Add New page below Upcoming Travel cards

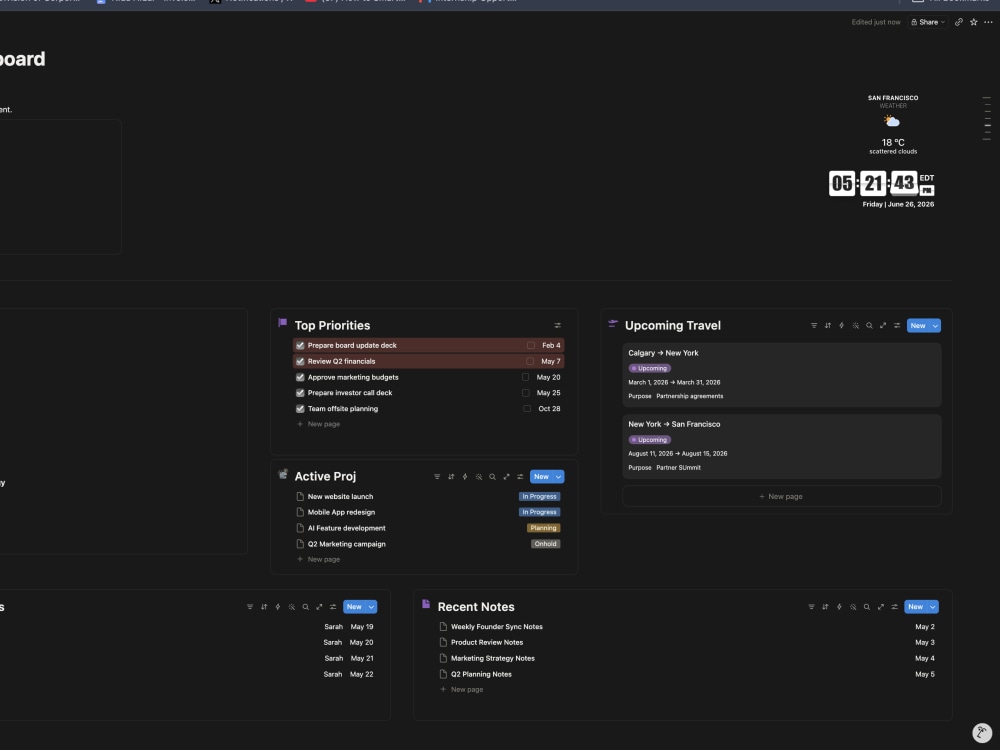point(781,496)
